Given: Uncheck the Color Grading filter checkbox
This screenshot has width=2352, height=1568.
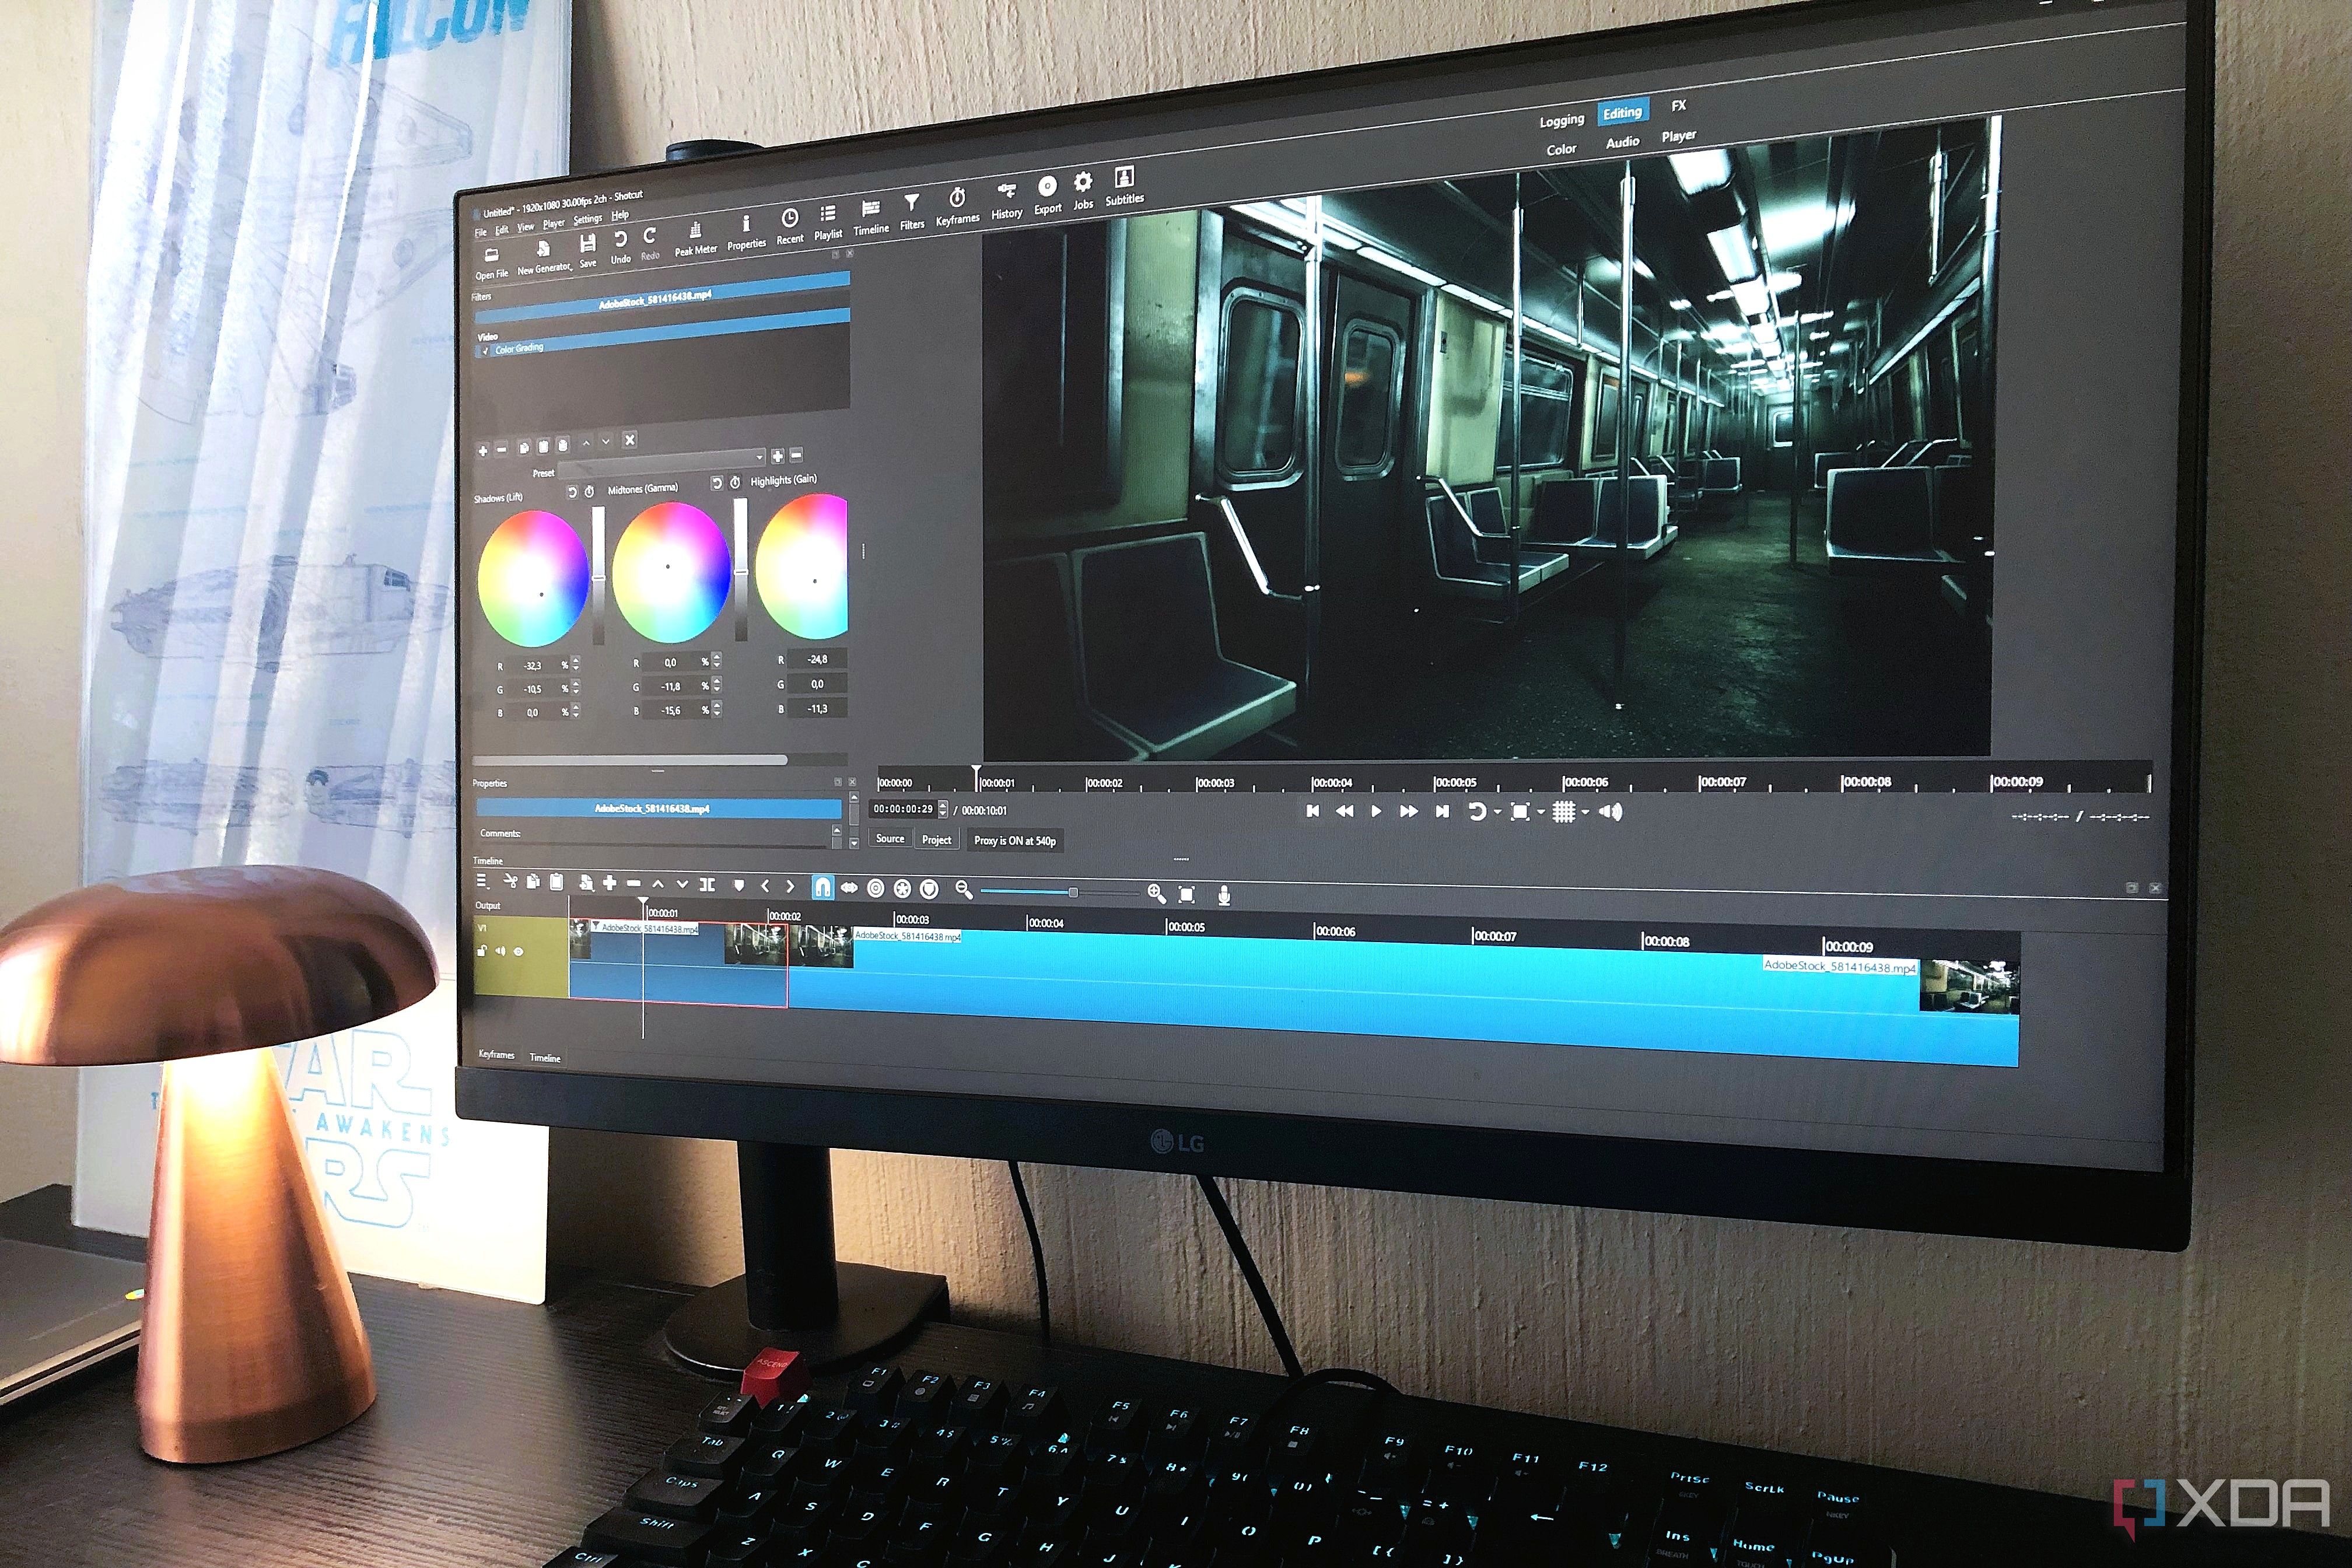Looking at the screenshot, I should point(486,351).
